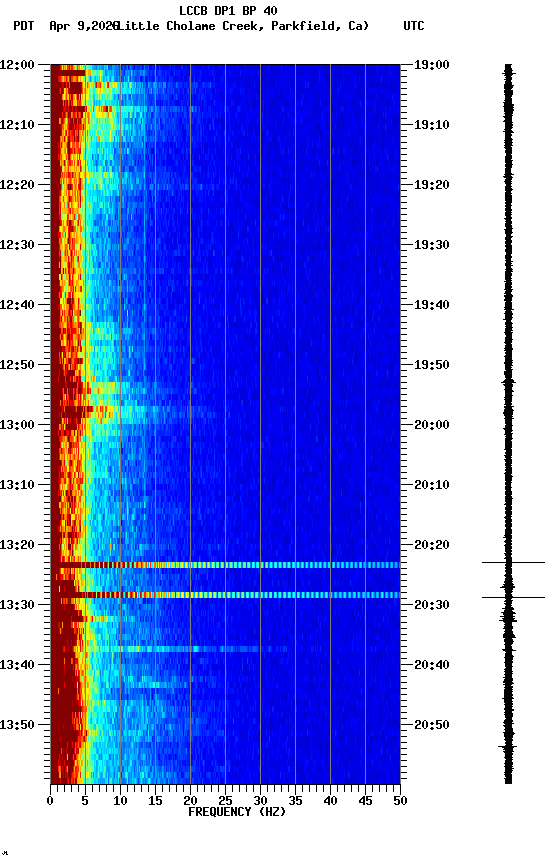Click the '15' frequency axis label
This screenshot has width=552, height=864.
[155, 801]
